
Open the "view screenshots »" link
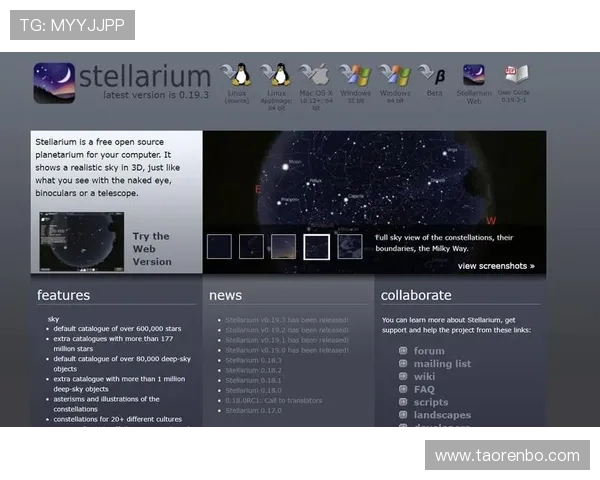[496, 266]
